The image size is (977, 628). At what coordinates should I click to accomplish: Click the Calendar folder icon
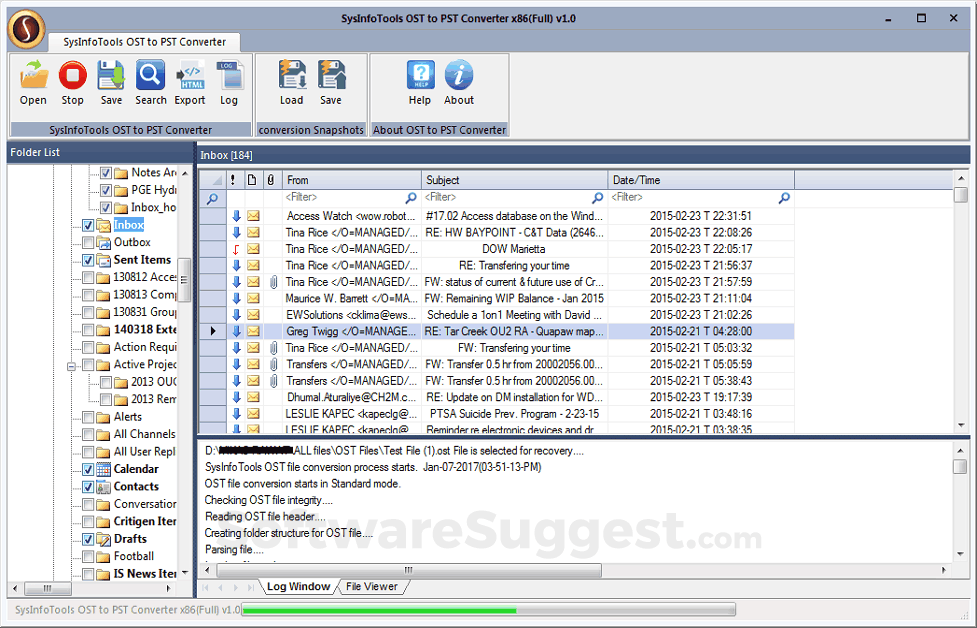103,469
